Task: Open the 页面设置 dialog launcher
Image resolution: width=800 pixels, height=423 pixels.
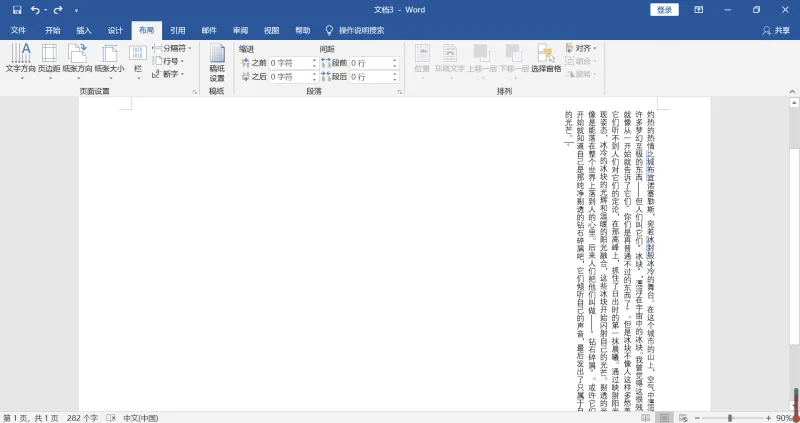Action: click(x=194, y=92)
